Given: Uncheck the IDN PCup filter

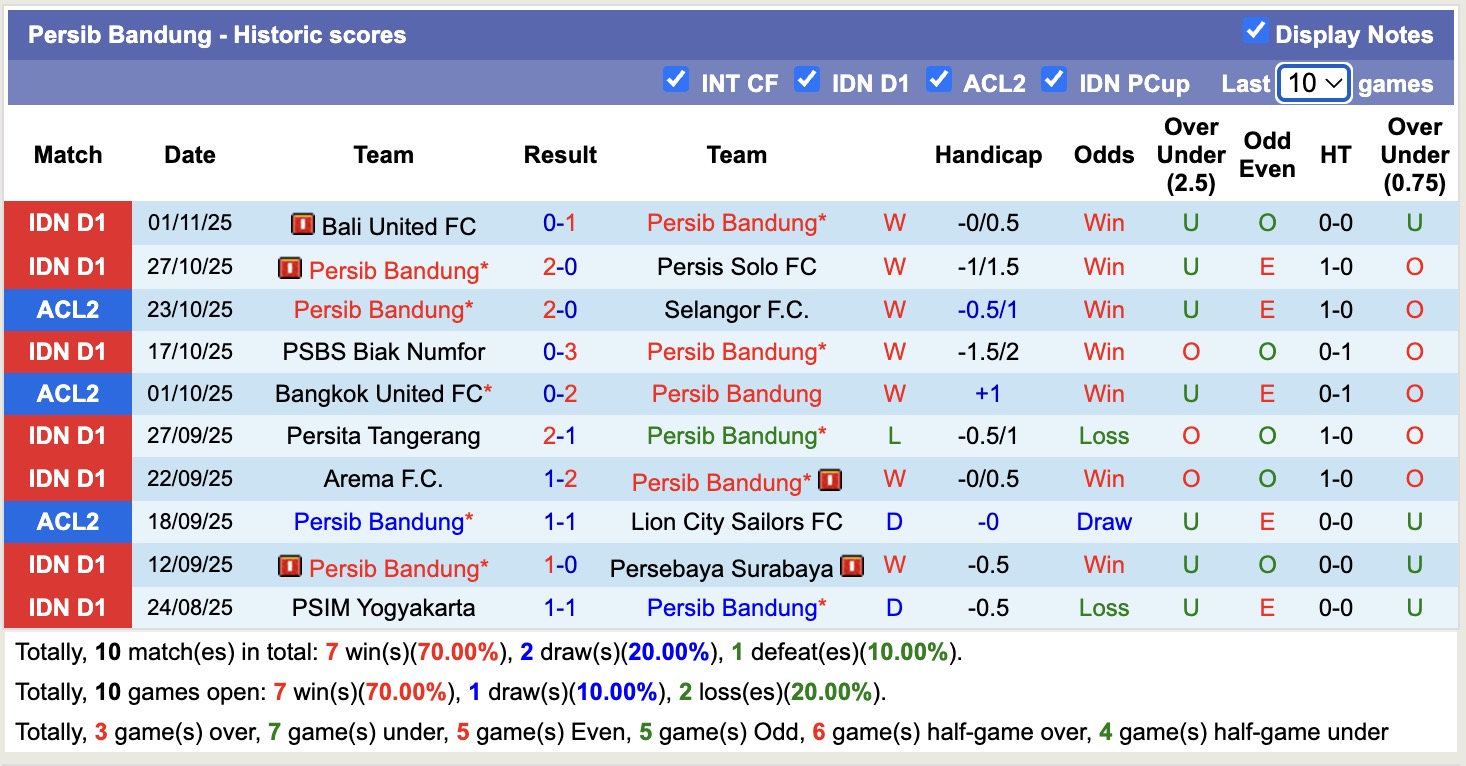Looking at the screenshot, I should [1054, 79].
